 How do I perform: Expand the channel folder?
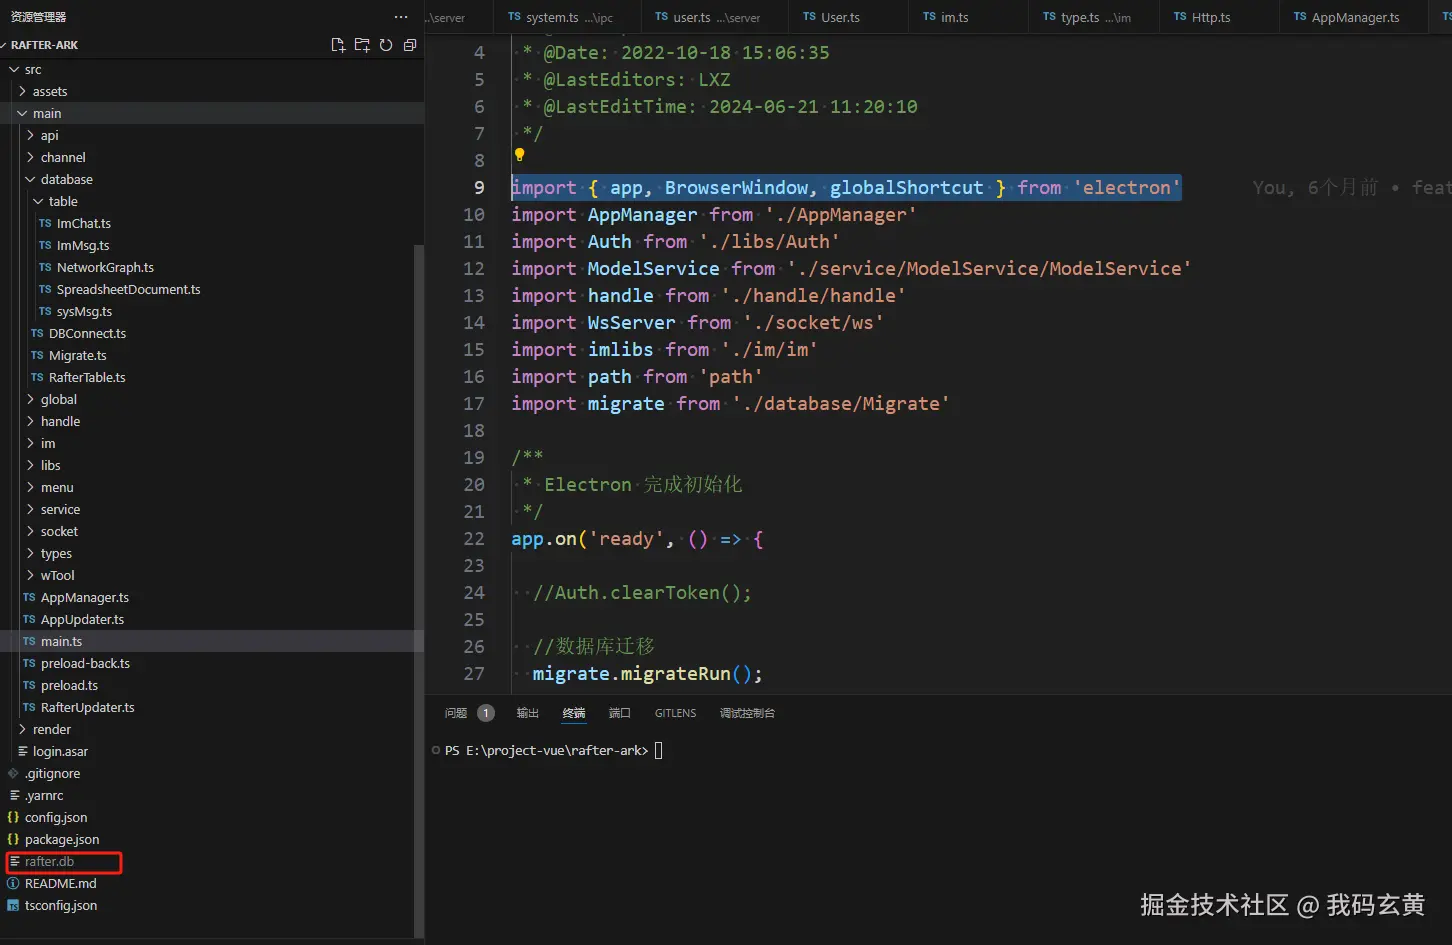point(30,157)
